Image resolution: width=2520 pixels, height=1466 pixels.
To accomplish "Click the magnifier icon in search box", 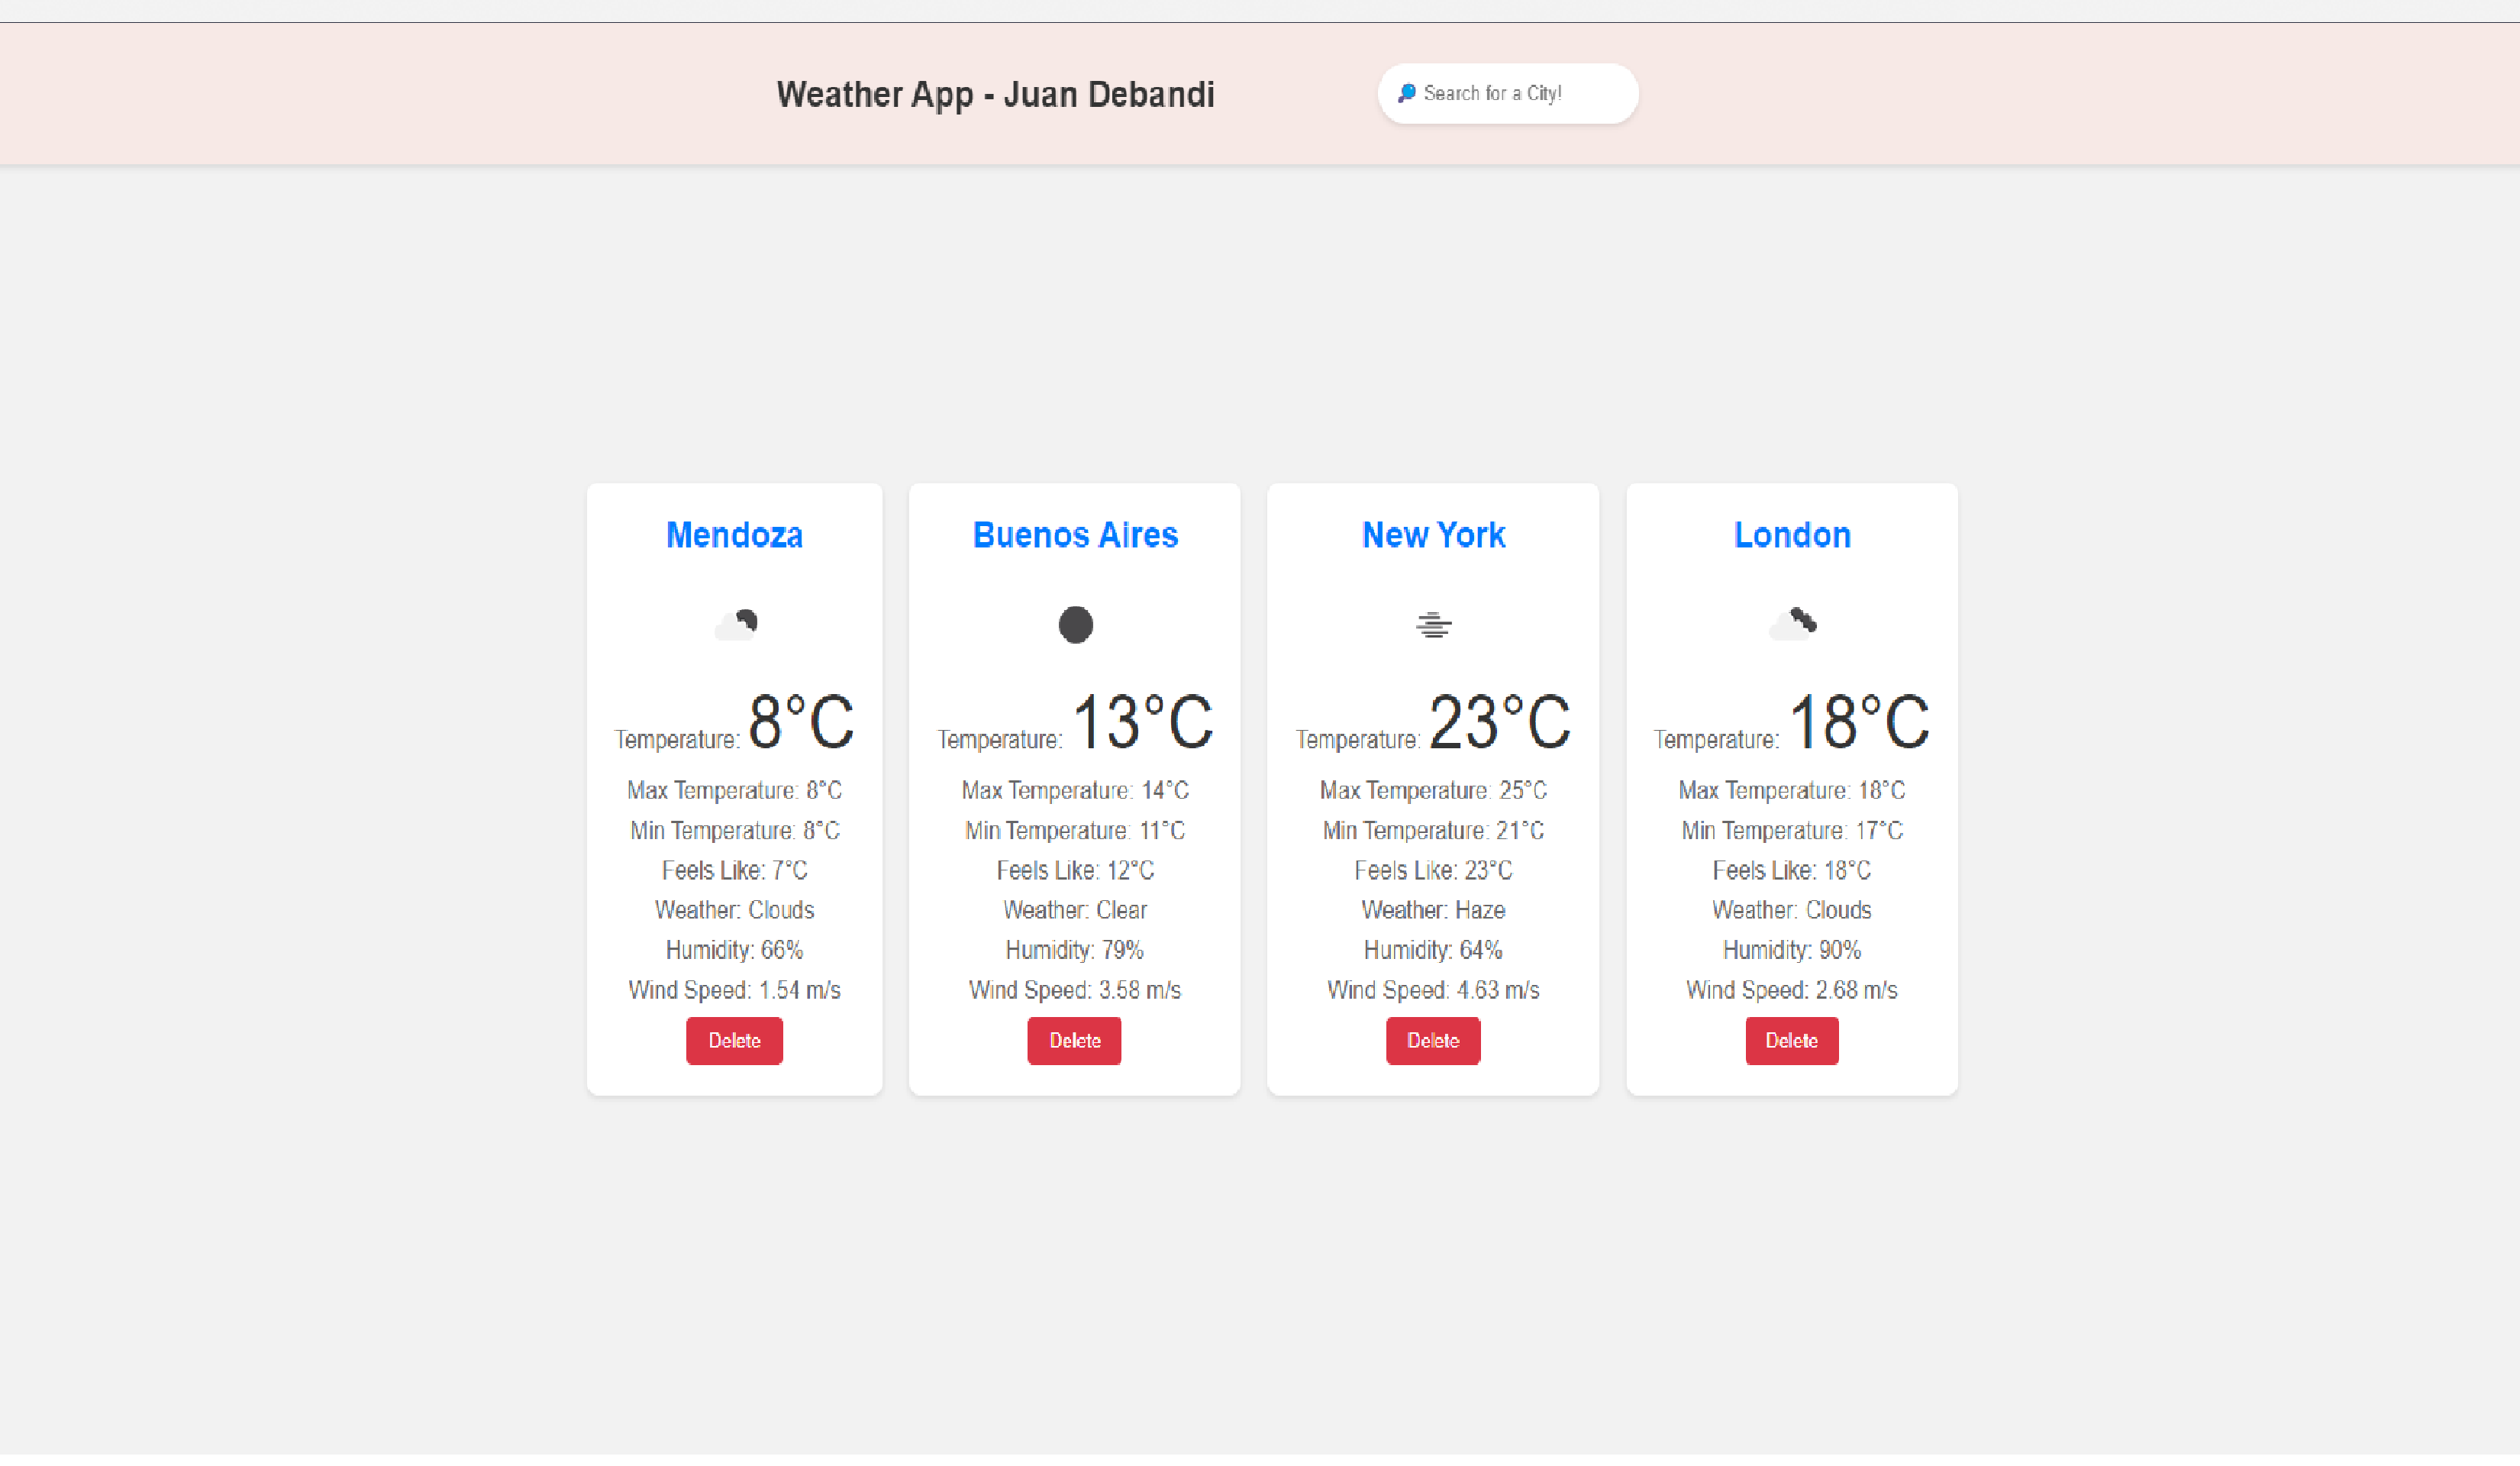I will pos(1406,93).
